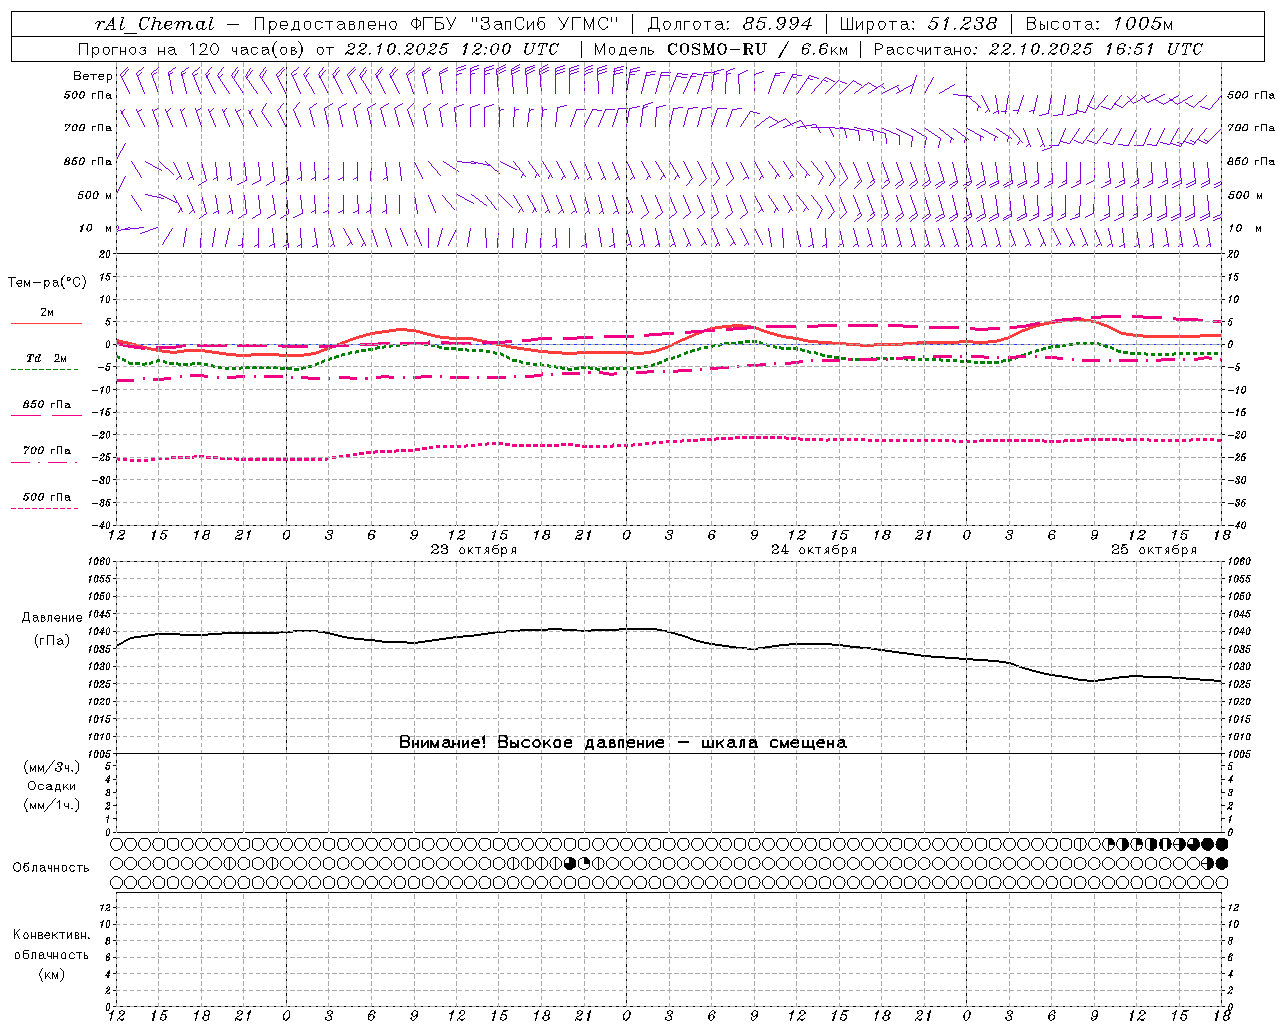Click the '(мм/3ч.)' precipitation unit label
The height and width of the screenshot is (1024, 1280).
point(52,767)
